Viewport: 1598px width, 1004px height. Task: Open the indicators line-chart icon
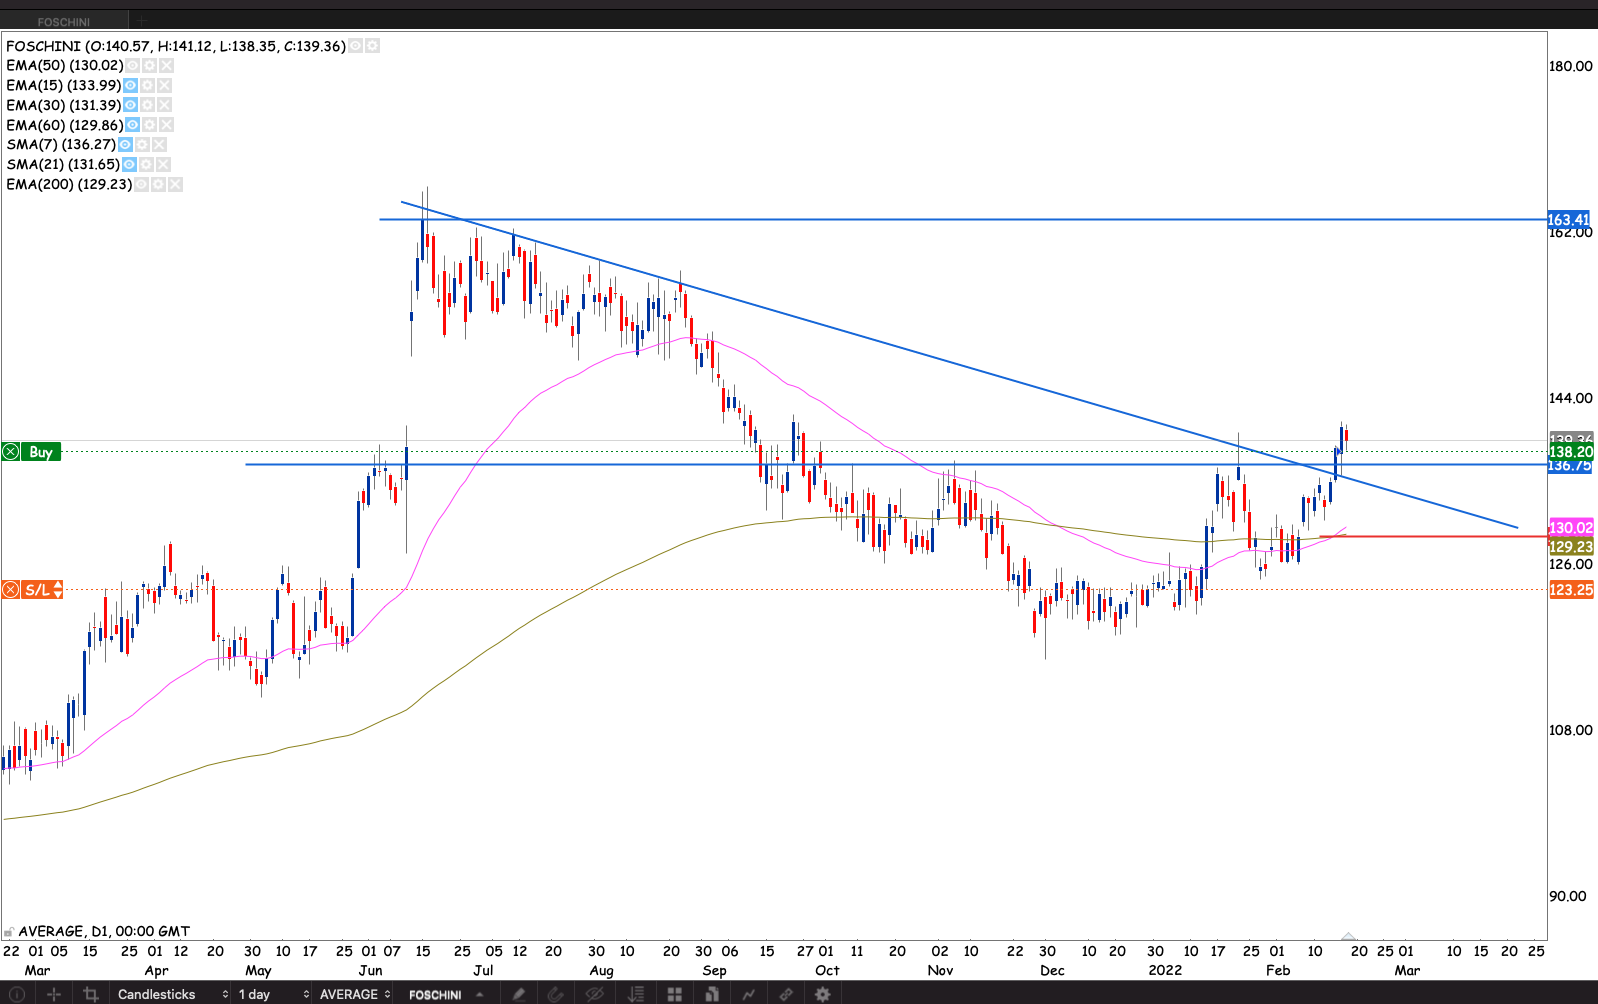click(748, 994)
